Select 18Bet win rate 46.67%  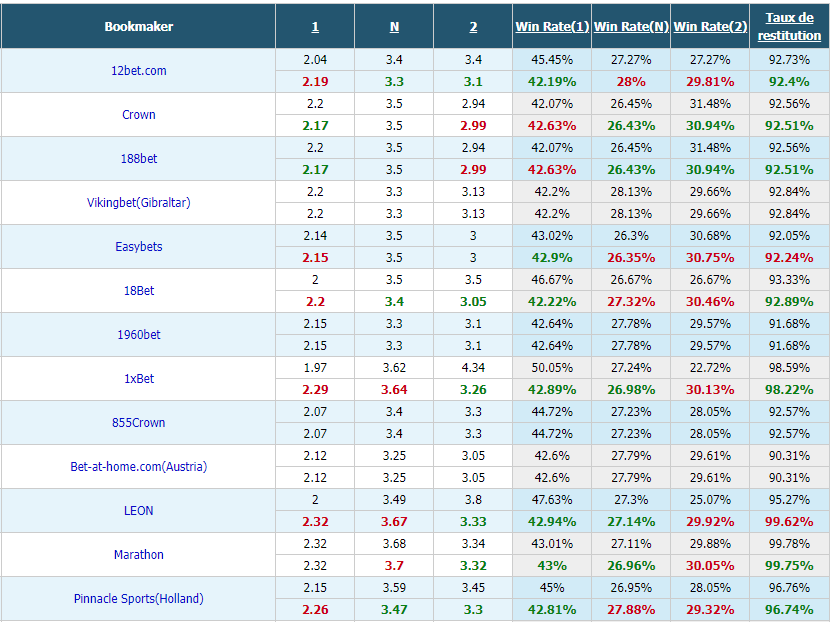(552, 280)
